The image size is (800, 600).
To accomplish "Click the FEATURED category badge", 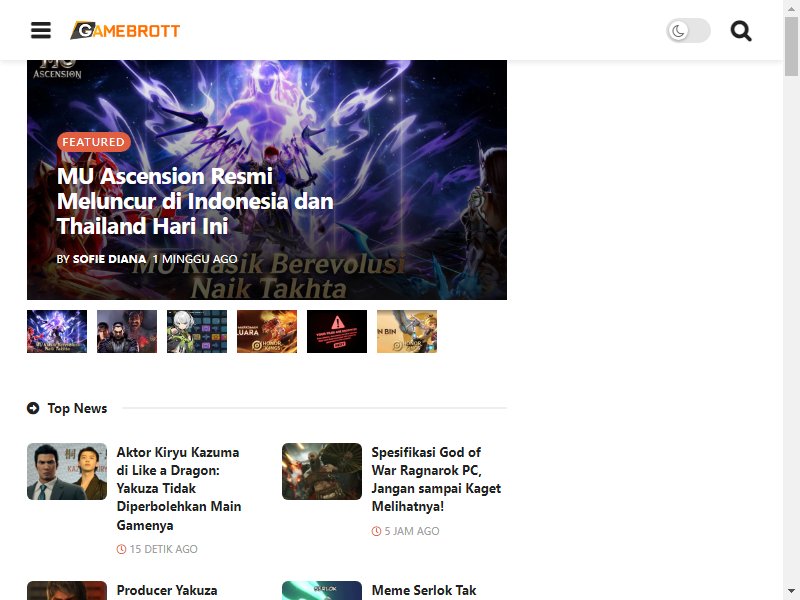I will pos(93,142).
